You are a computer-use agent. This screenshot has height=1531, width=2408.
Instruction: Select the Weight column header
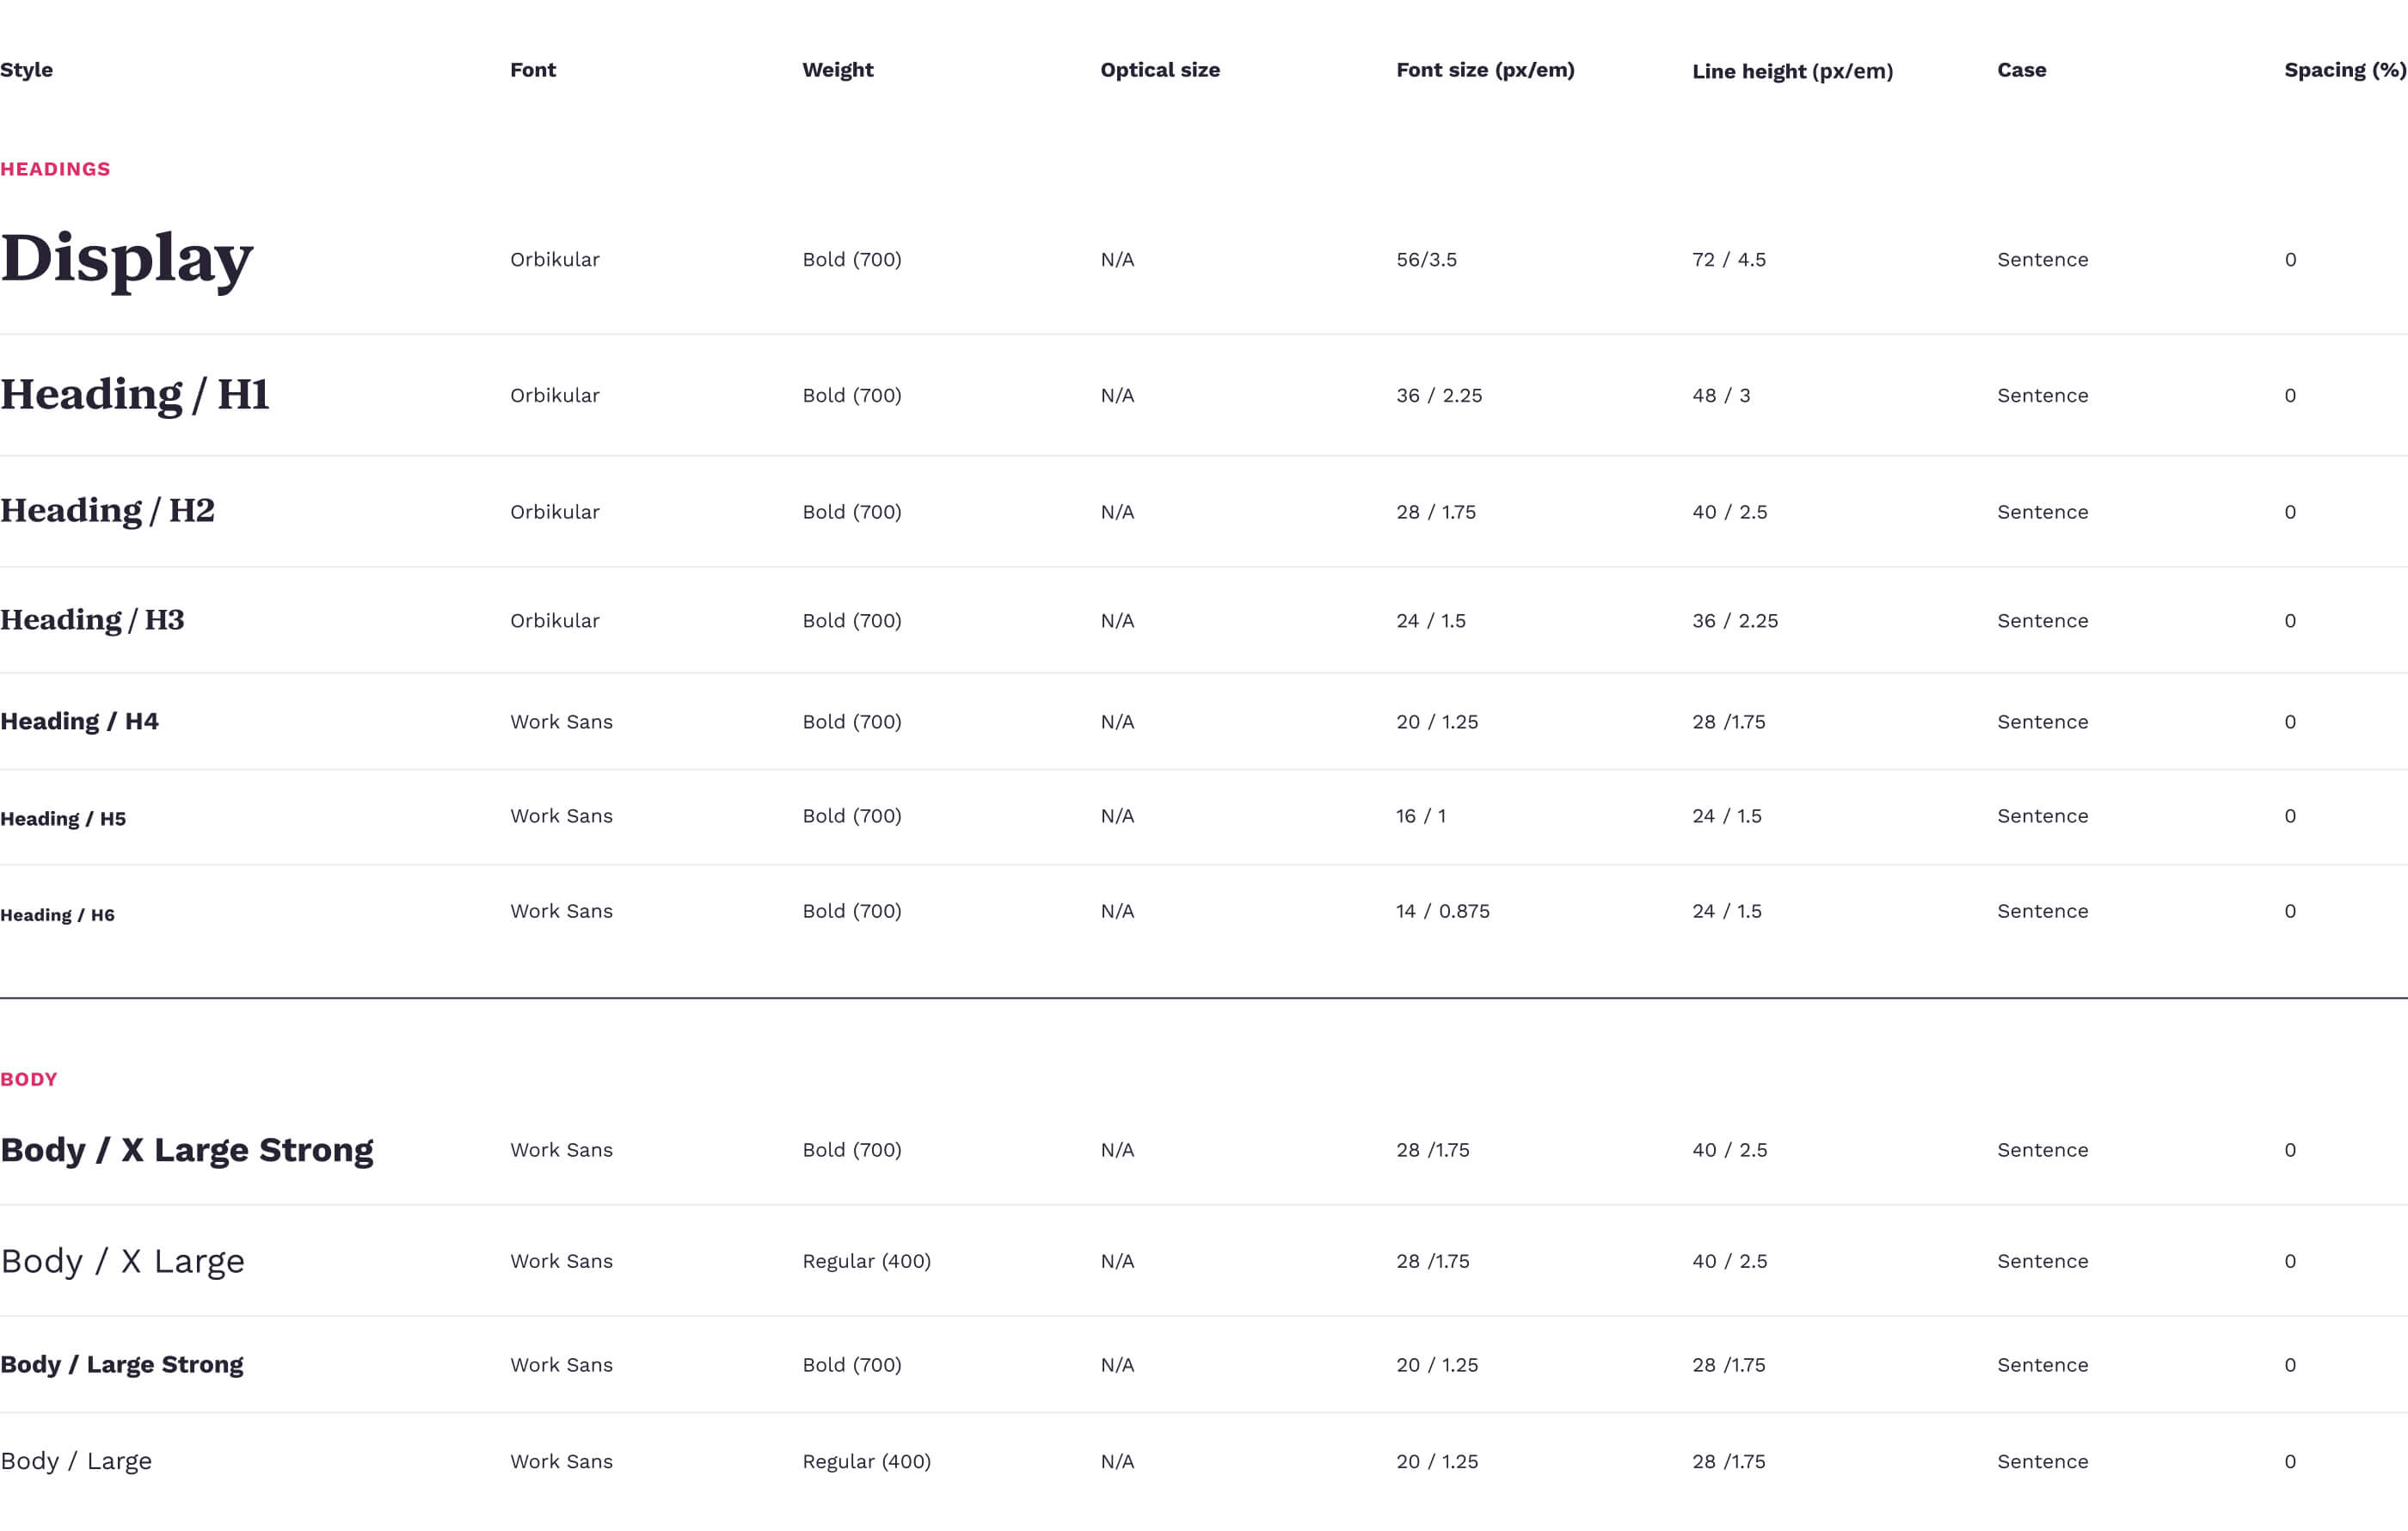point(837,70)
